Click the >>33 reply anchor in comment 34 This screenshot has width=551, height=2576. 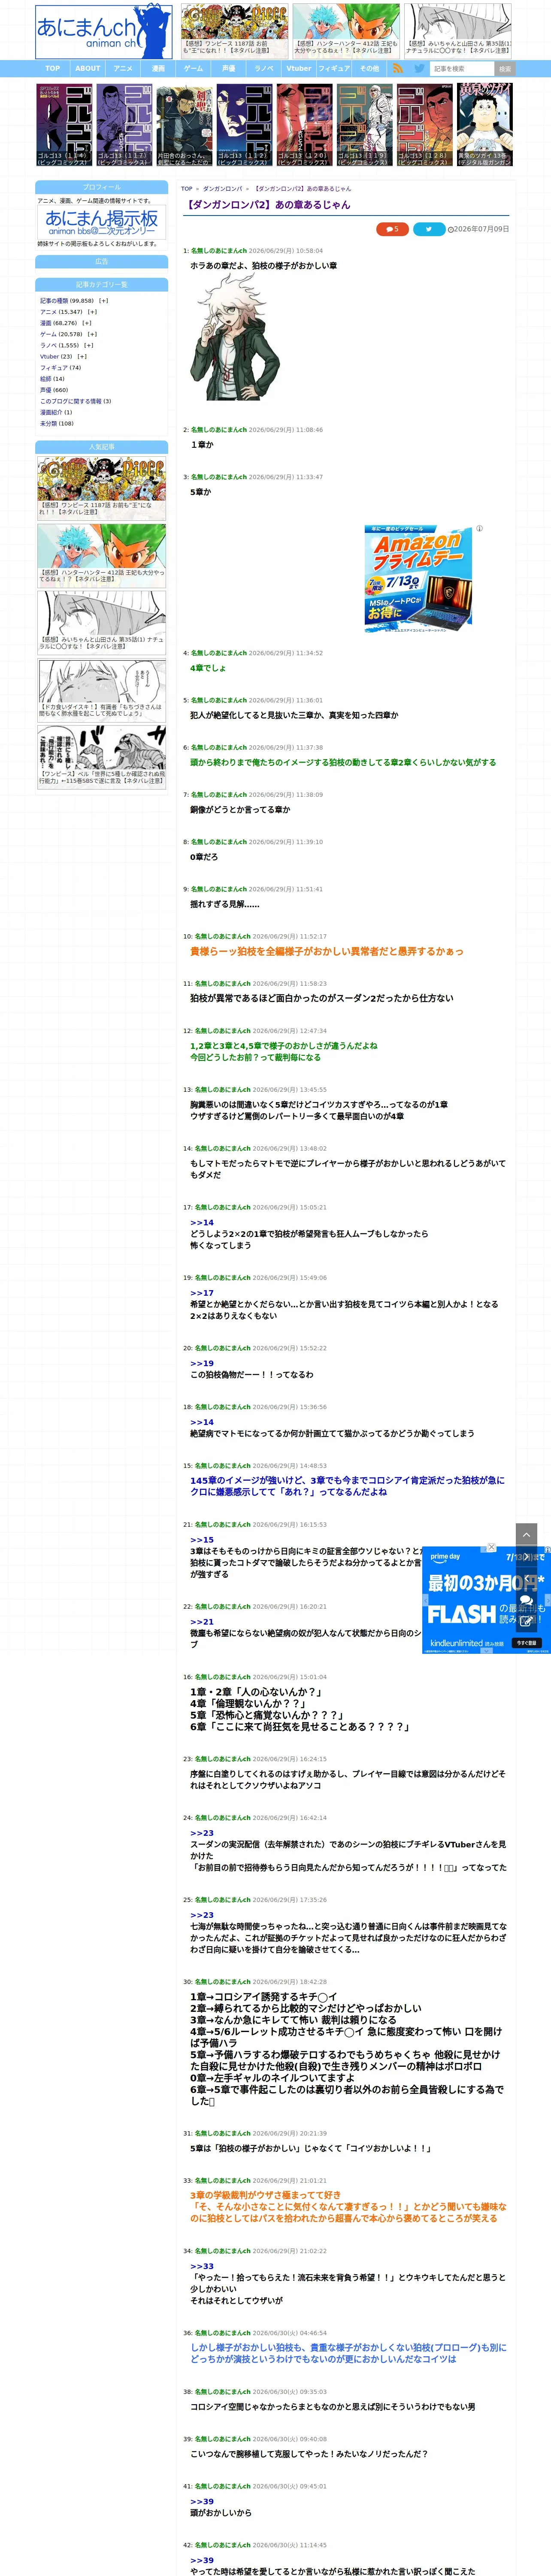(x=202, y=2266)
